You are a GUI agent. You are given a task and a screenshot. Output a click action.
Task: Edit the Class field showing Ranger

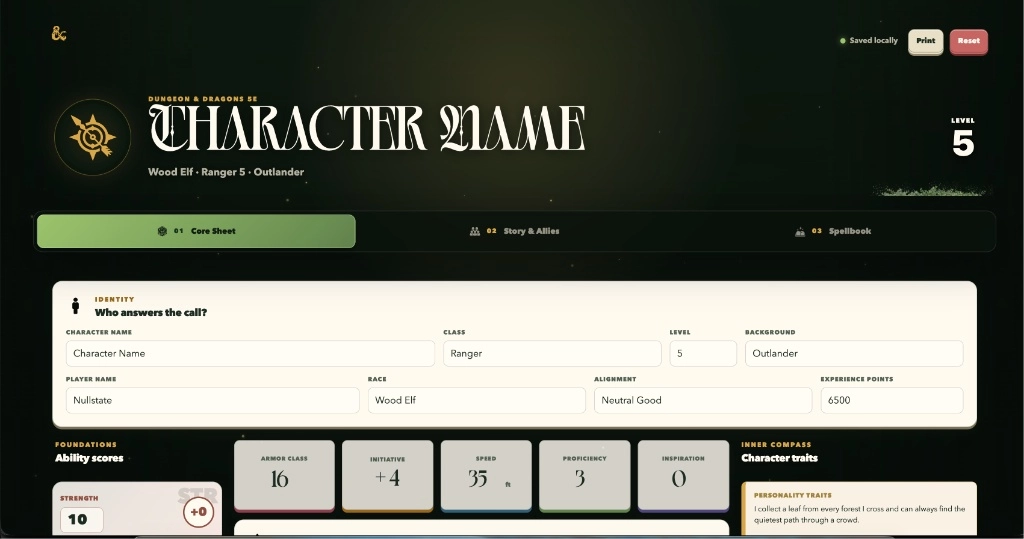[552, 353]
